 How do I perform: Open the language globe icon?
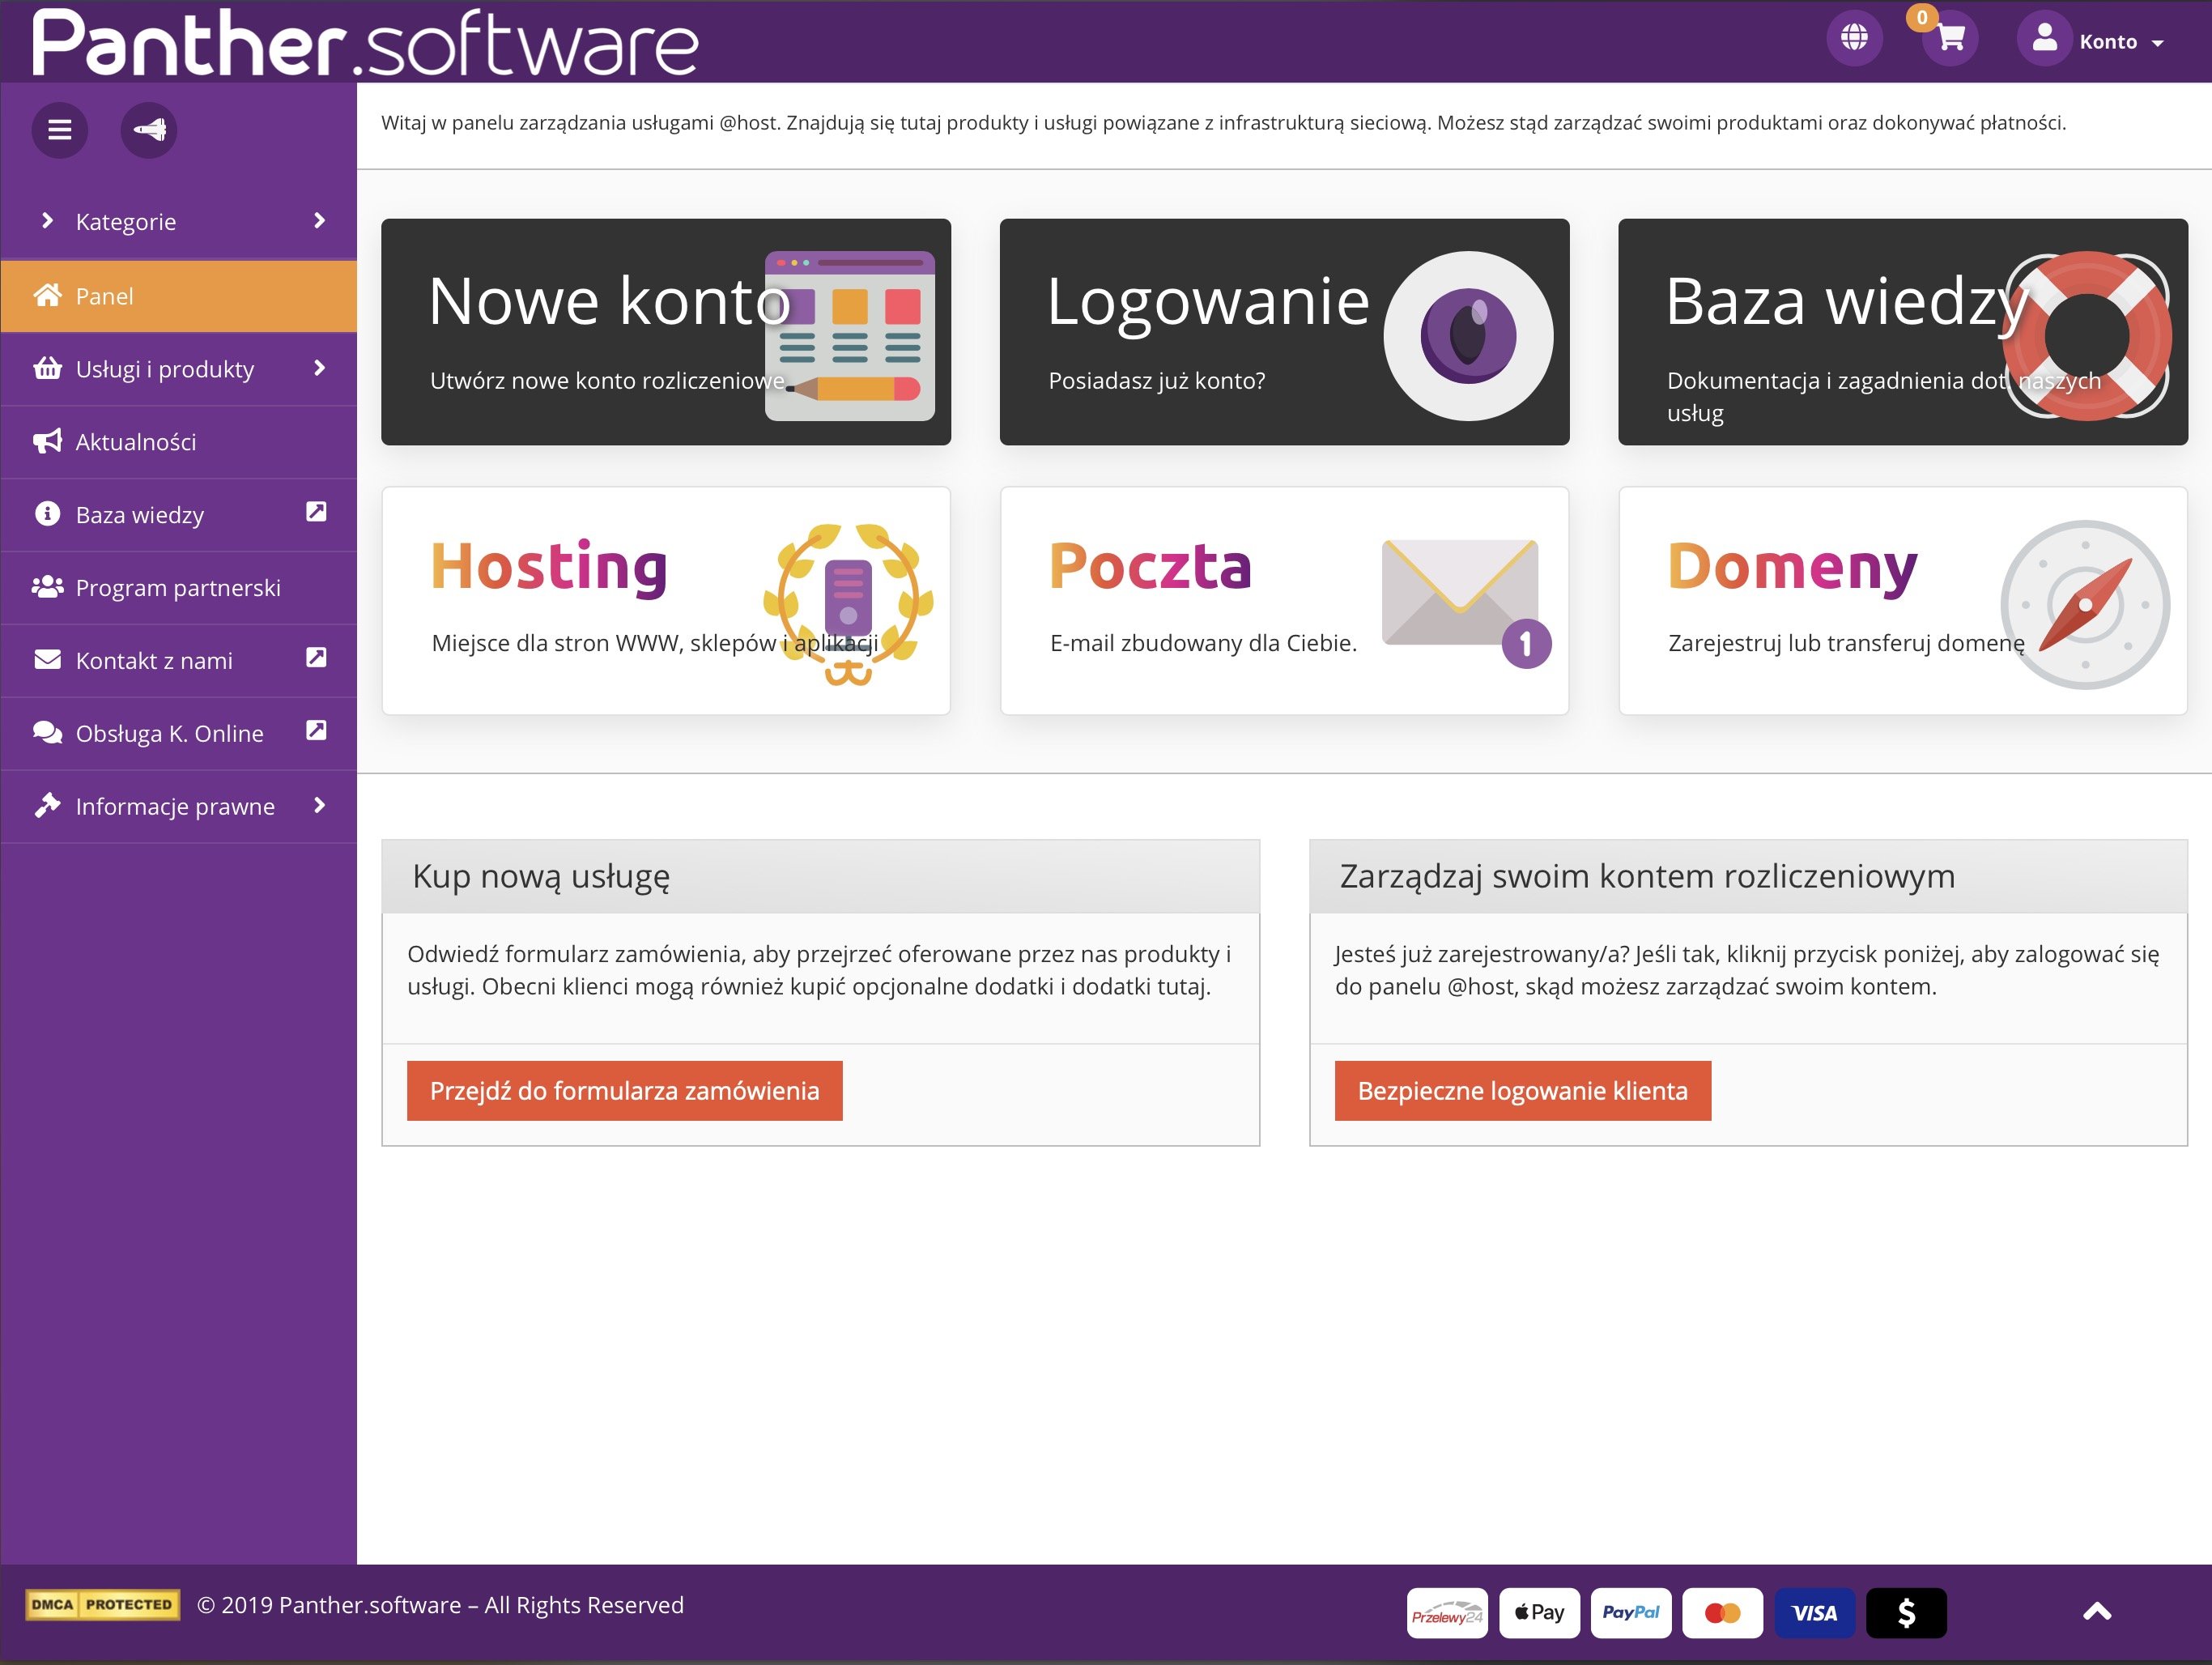click(1854, 38)
